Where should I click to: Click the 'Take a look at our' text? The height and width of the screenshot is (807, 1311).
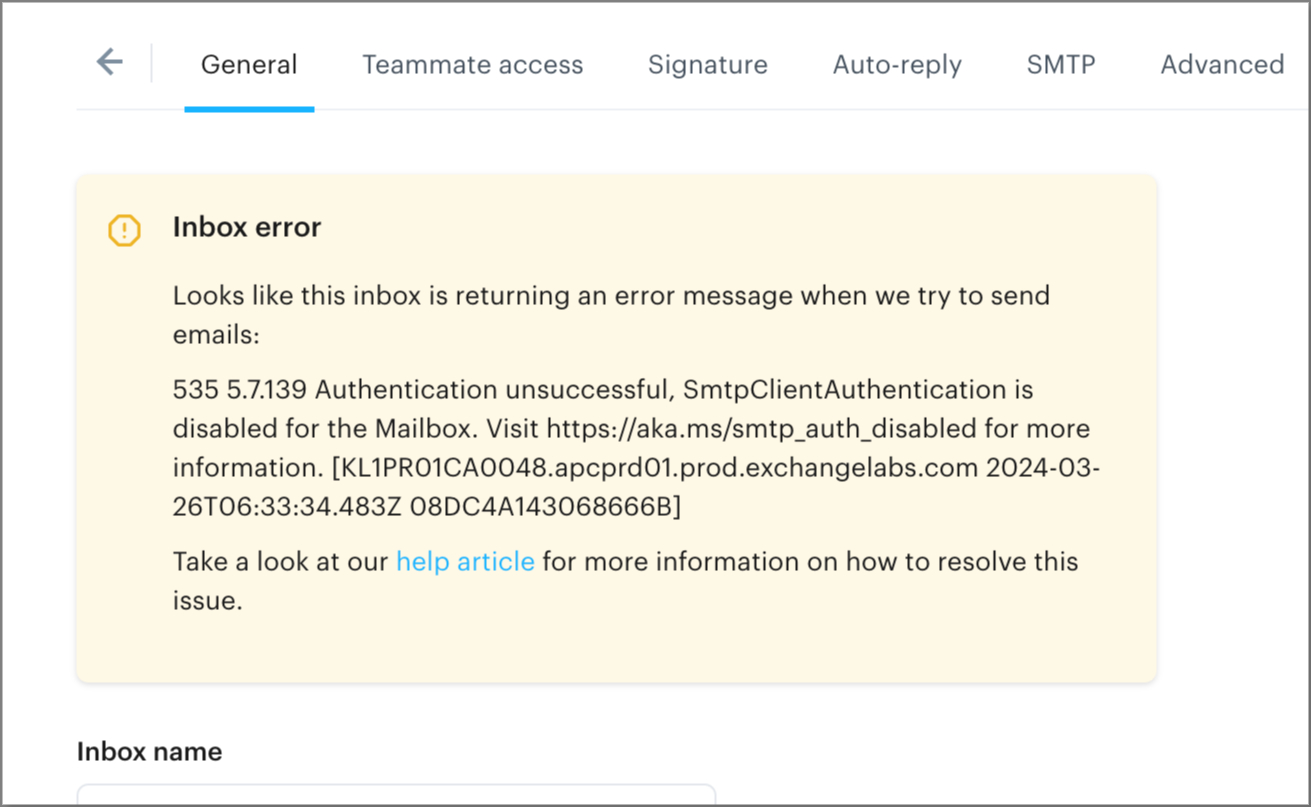coord(280,562)
